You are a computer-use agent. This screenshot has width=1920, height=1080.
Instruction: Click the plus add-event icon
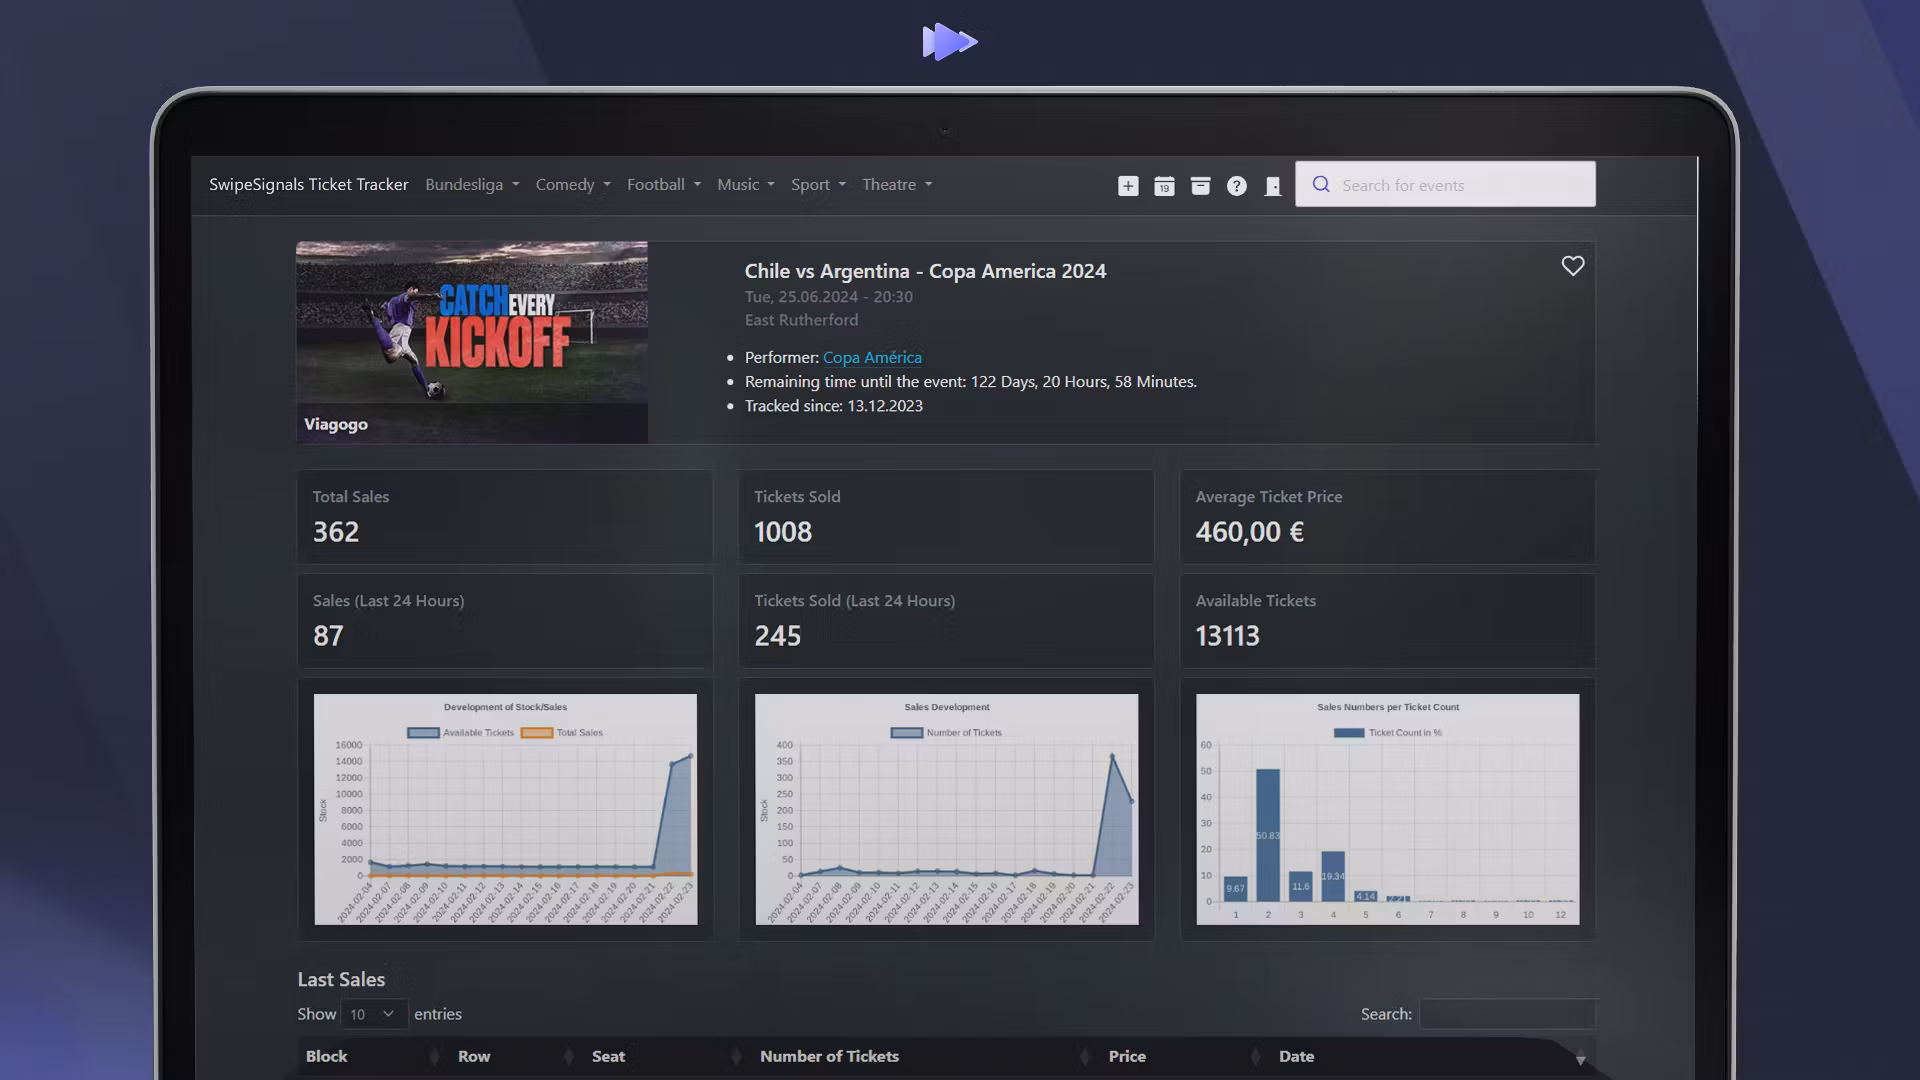tap(1128, 186)
